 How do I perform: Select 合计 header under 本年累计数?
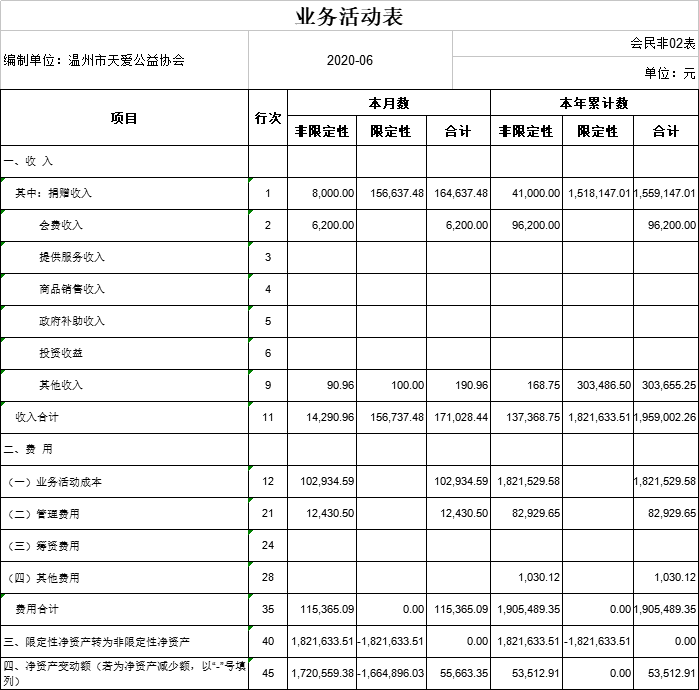(x=665, y=131)
